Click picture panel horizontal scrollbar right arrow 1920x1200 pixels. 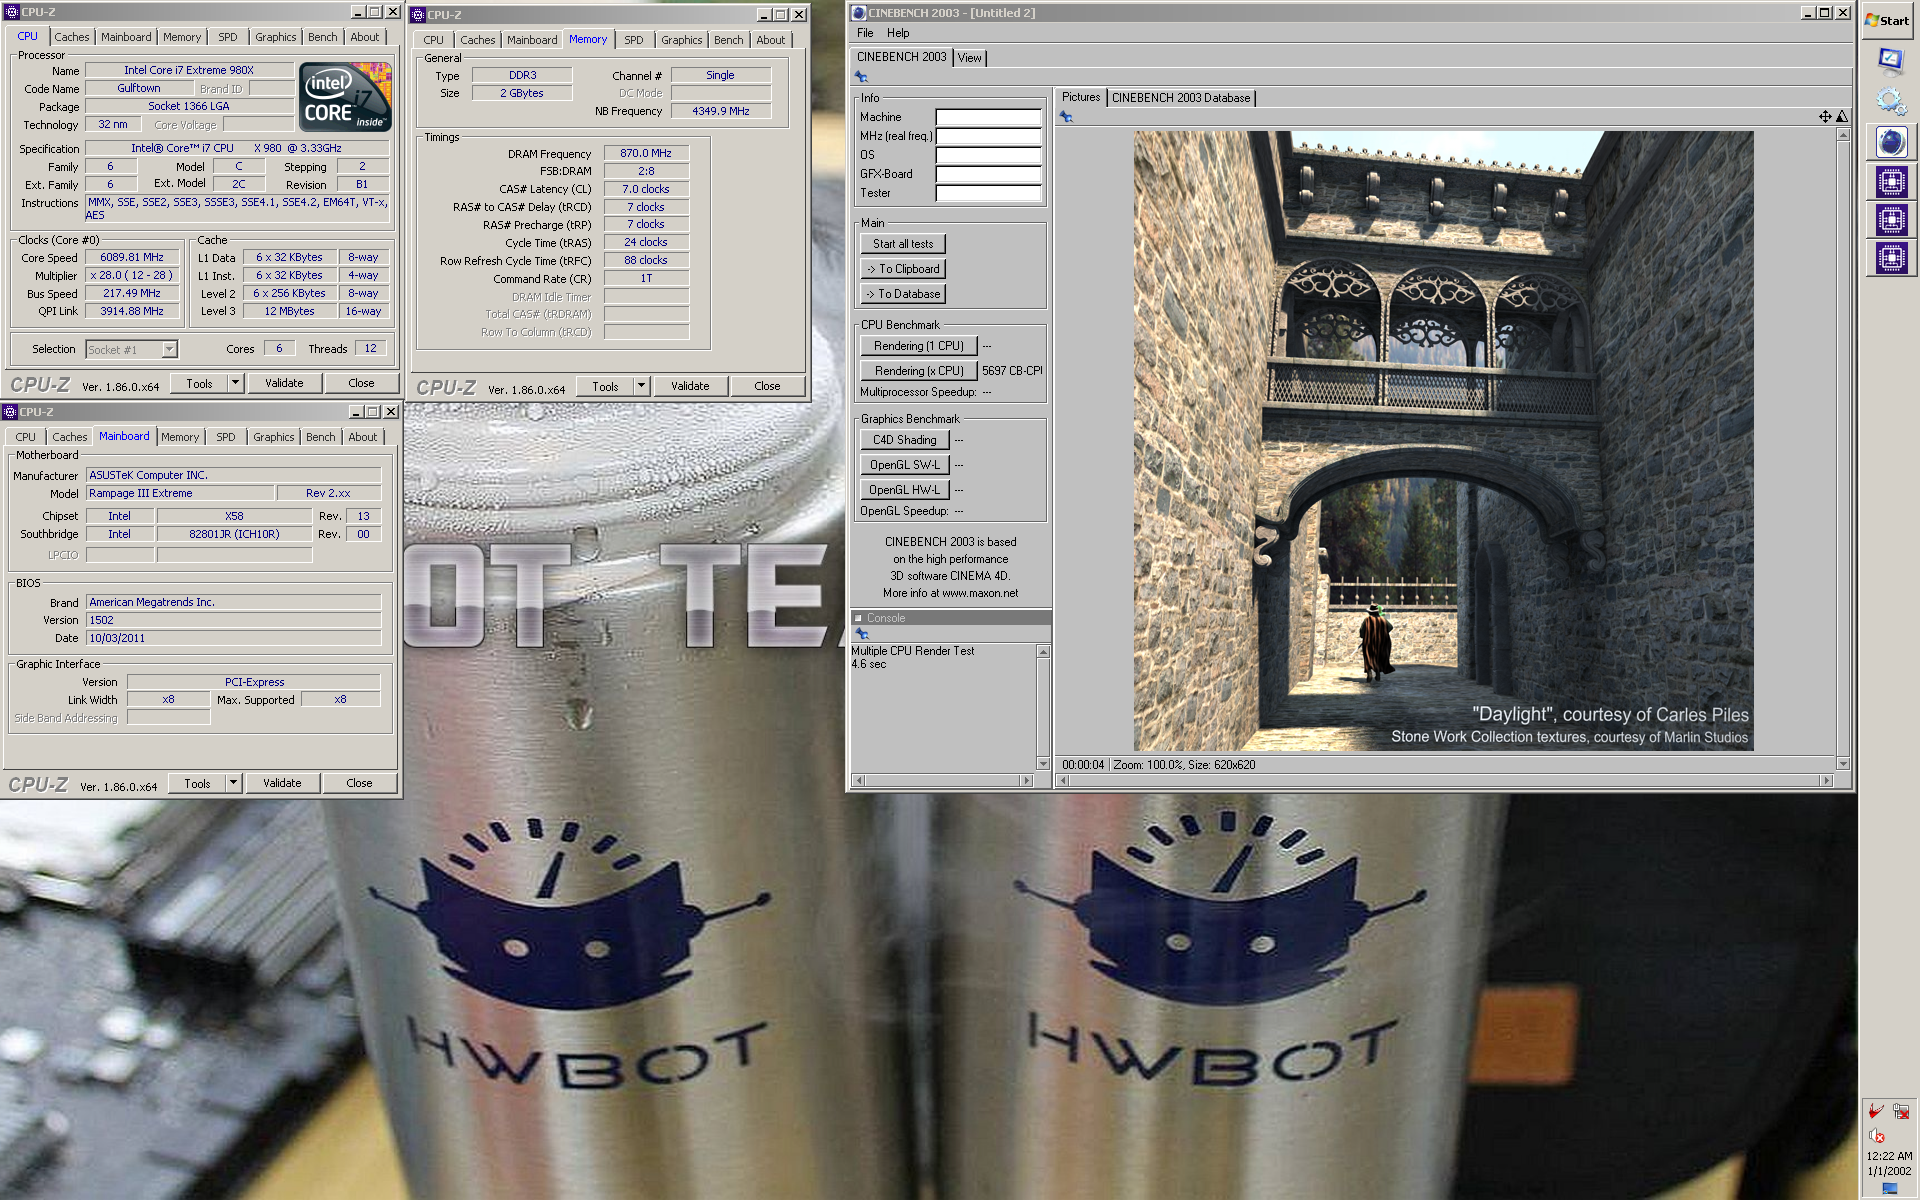(x=1826, y=780)
